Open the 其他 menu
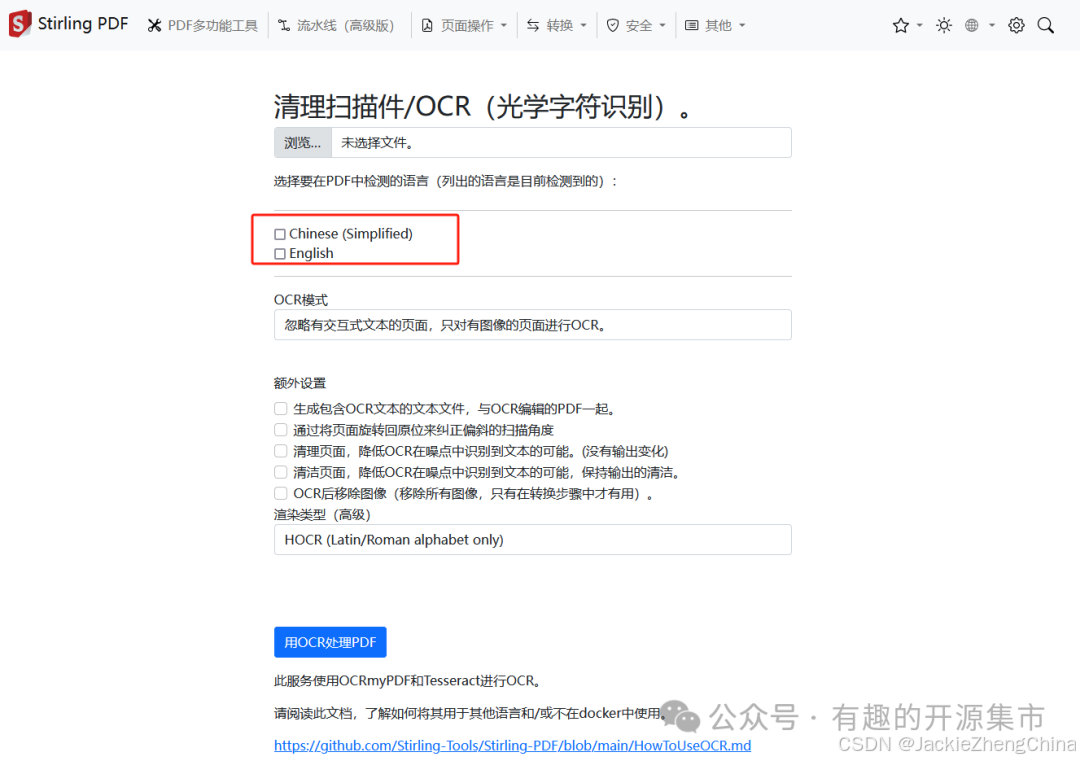This screenshot has height=761, width=1080. (x=715, y=25)
